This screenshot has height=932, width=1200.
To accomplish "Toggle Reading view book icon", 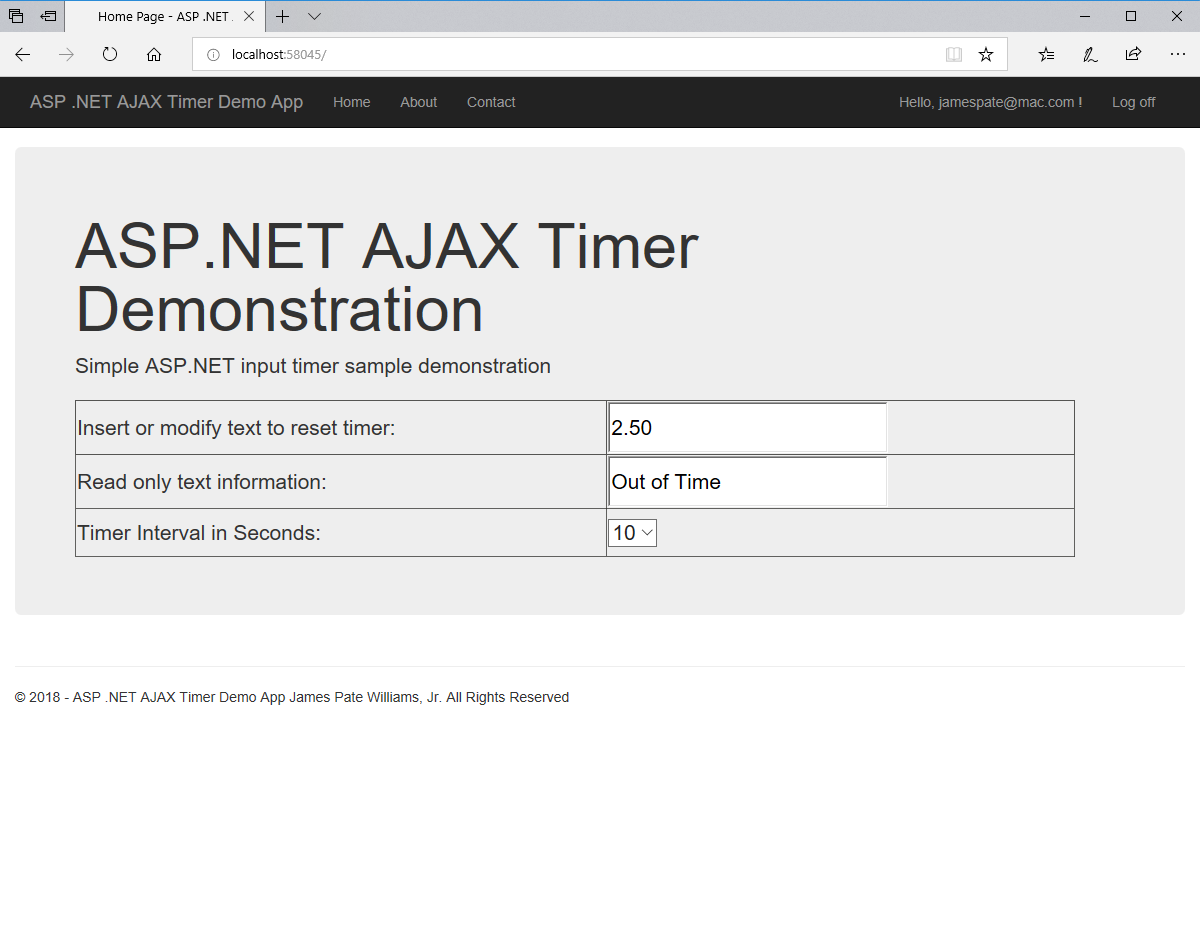I will (954, 55).
